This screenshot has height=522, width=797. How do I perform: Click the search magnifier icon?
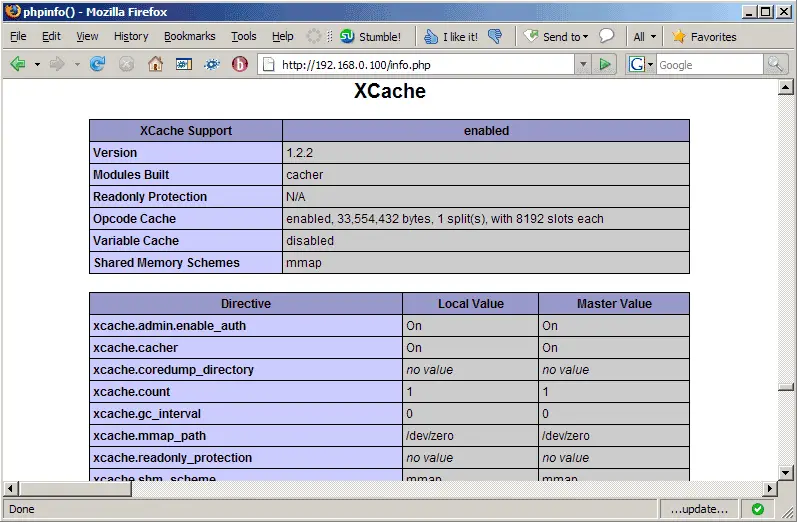(775, 65)
